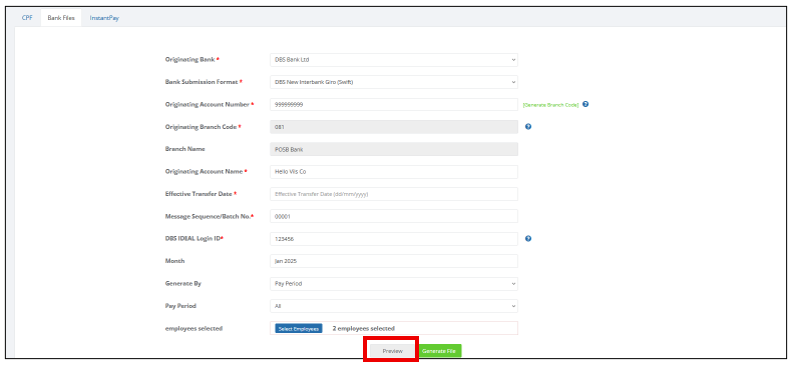Expand the Generate By dropdown
Viewport: 791px width, 367px height.
(394, 284)
